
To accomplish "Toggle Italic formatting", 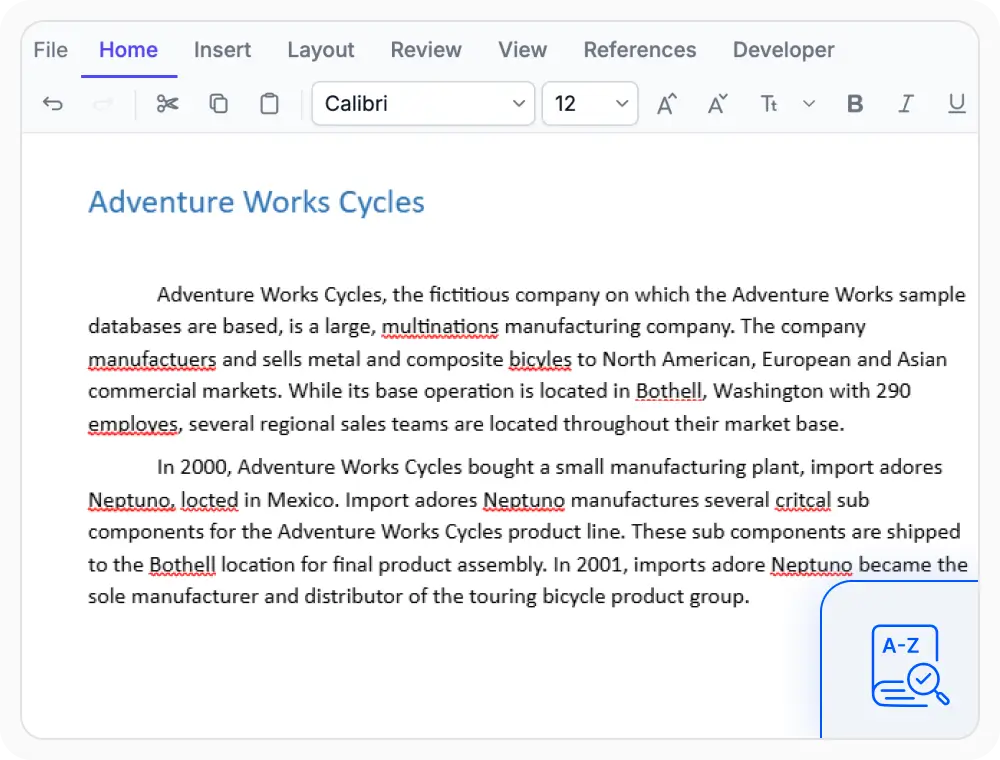I will (906, 103).
